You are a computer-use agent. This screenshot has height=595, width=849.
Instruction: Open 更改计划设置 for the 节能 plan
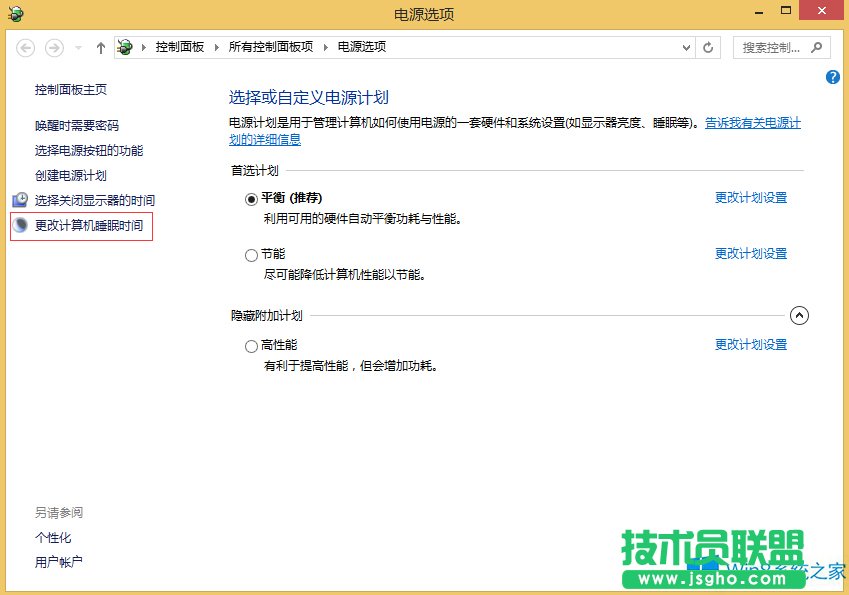coord(750,254)
